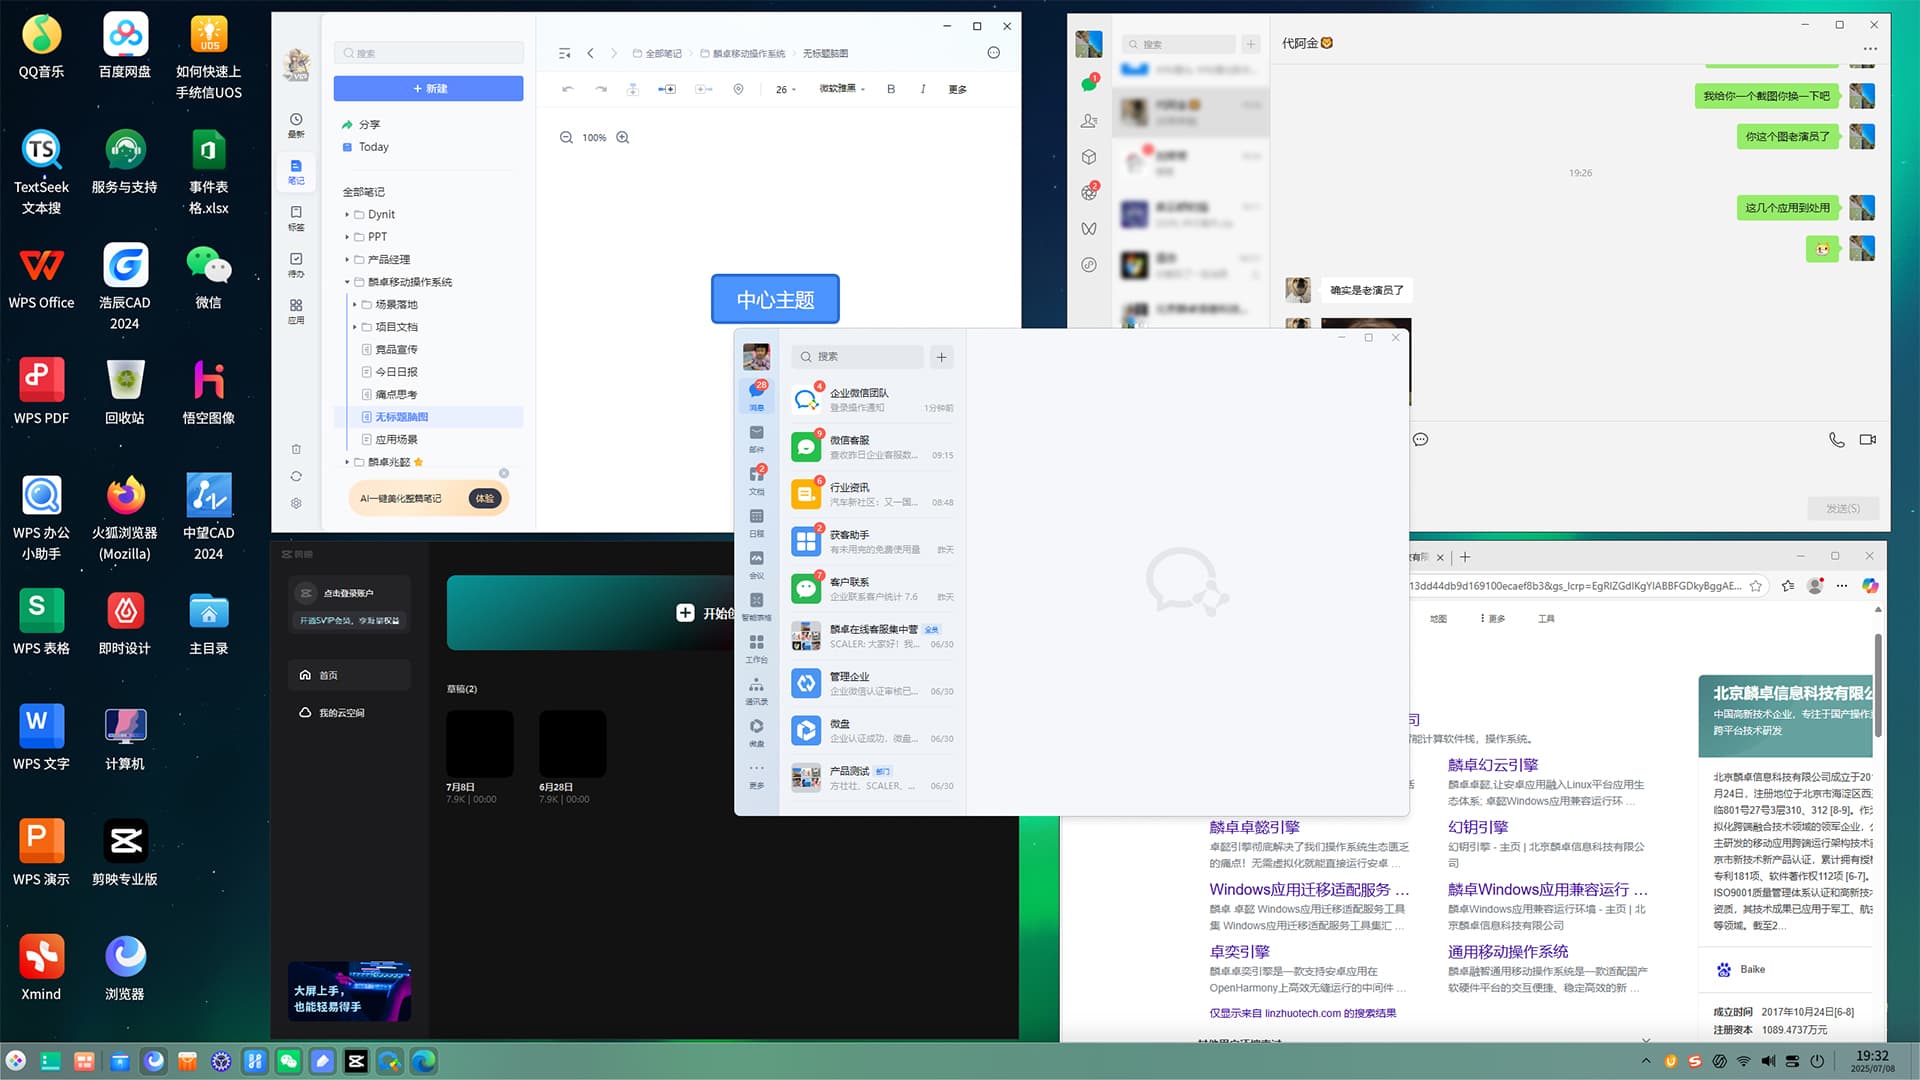Open the 工具 tab in browser search page
Image resolution: width=1920 pixels, height=1080 pixels.
click(x=1546, y=619)
